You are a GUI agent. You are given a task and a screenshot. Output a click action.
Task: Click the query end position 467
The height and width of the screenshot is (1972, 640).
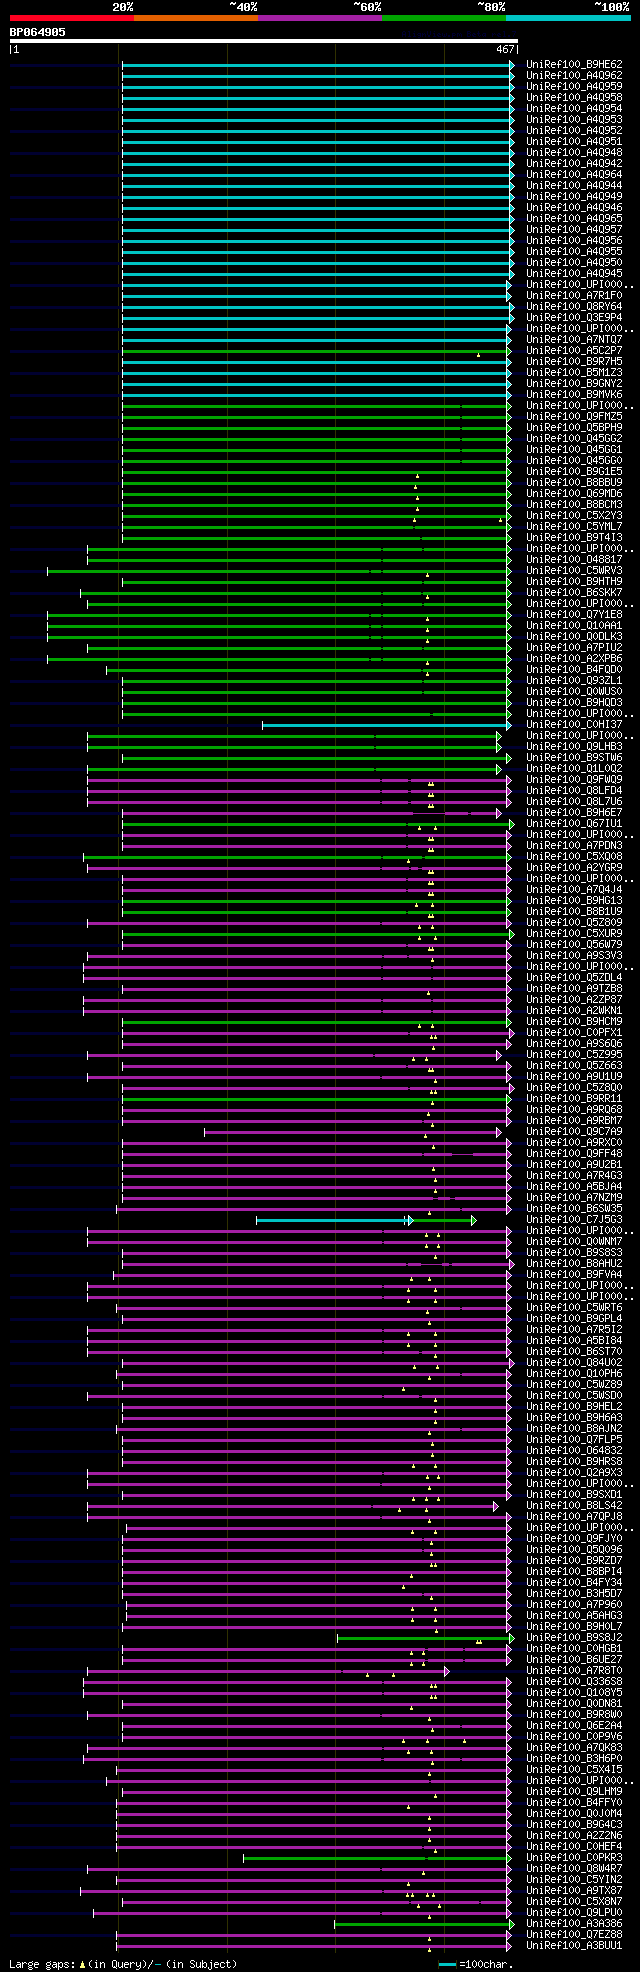point(505,49)
